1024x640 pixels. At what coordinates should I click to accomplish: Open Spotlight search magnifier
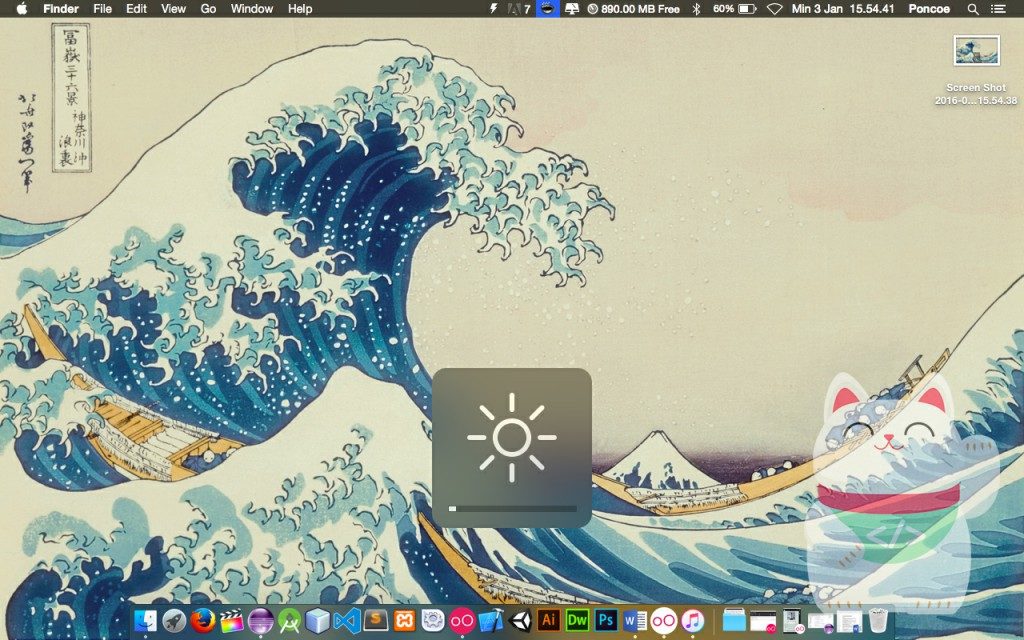[x=973, y=9]
